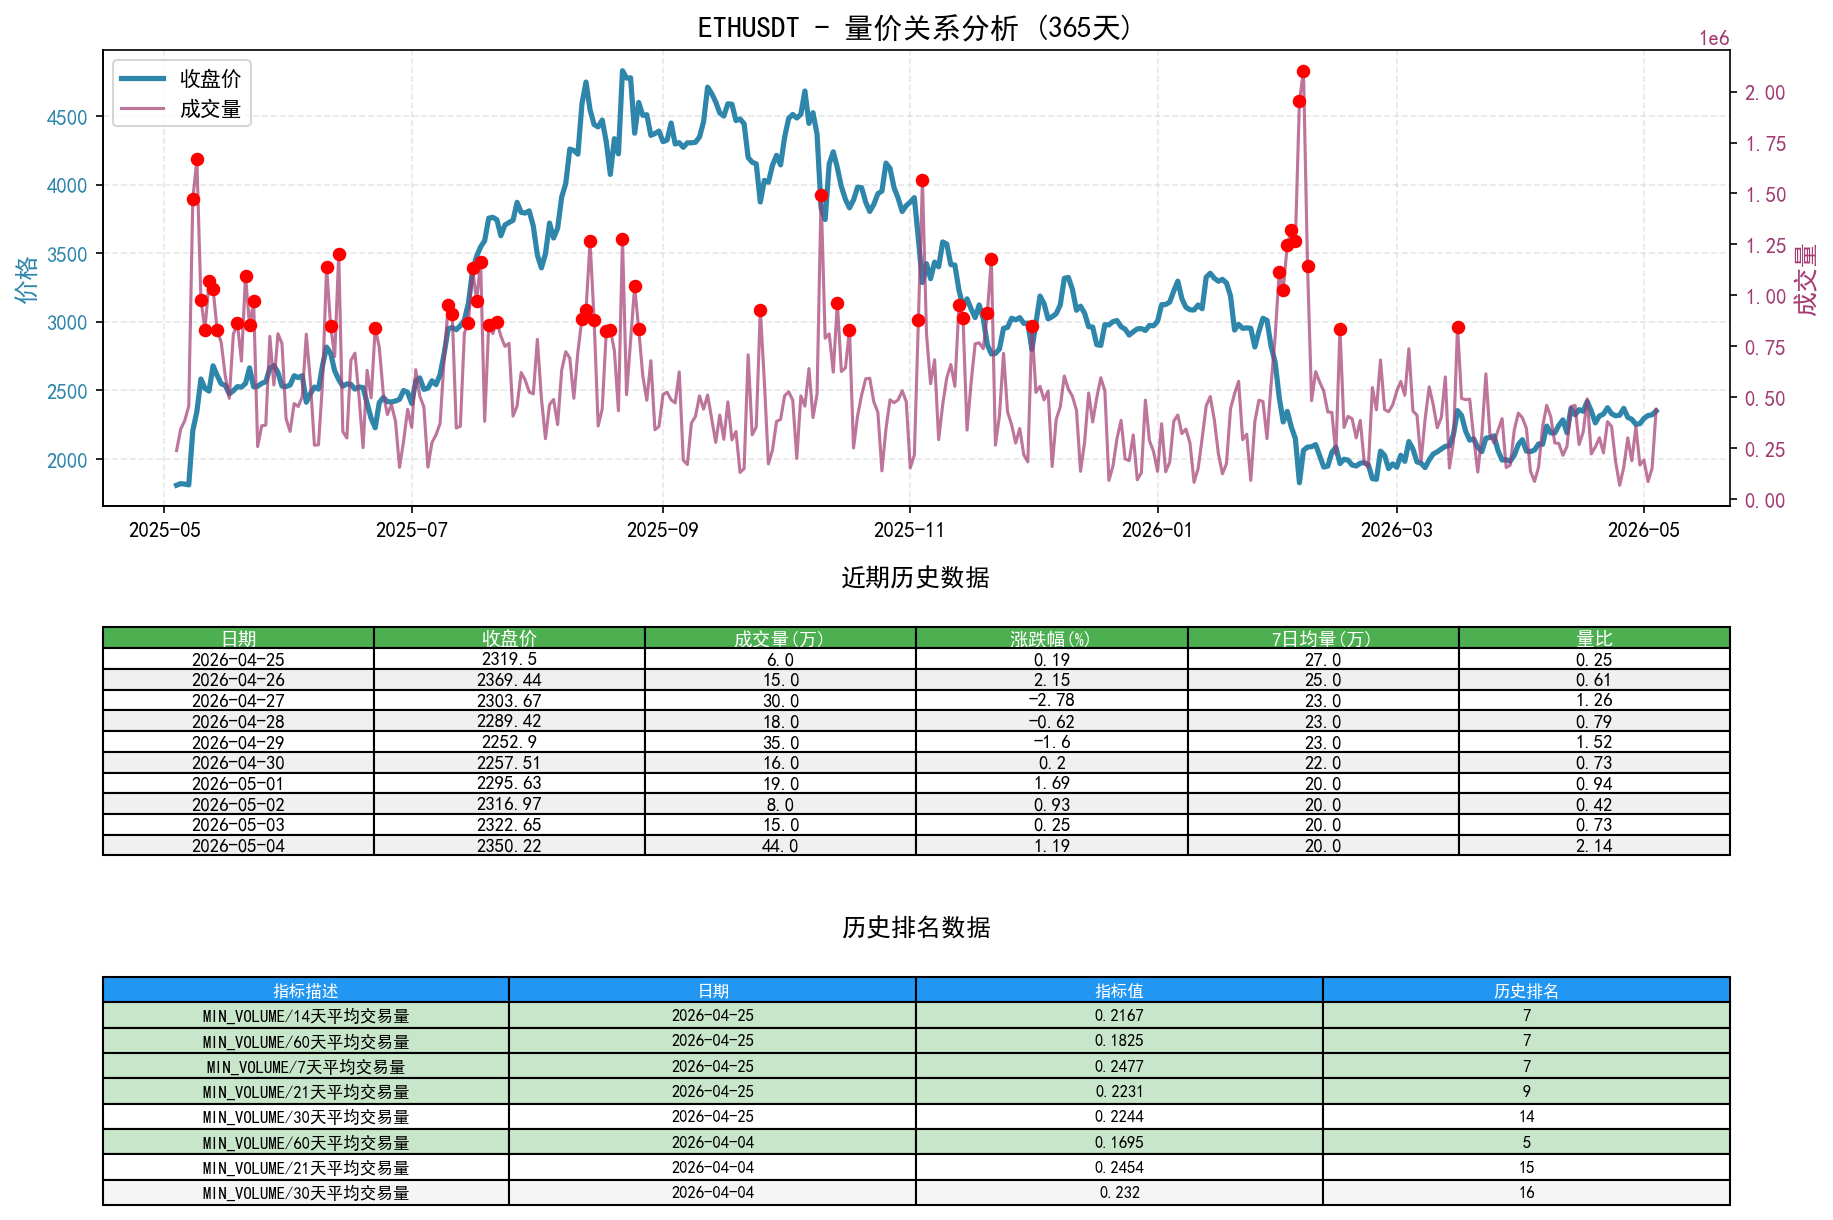This screenshot has width=1833, height=1220.
Task: Click the closing price 2322.65
Action: pos(510,825)
